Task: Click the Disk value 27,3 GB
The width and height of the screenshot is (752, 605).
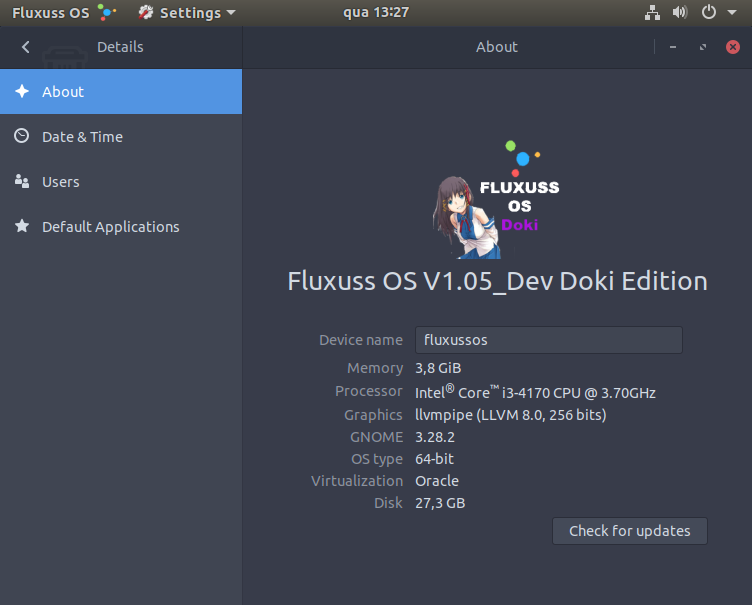Action: [440, 503]
